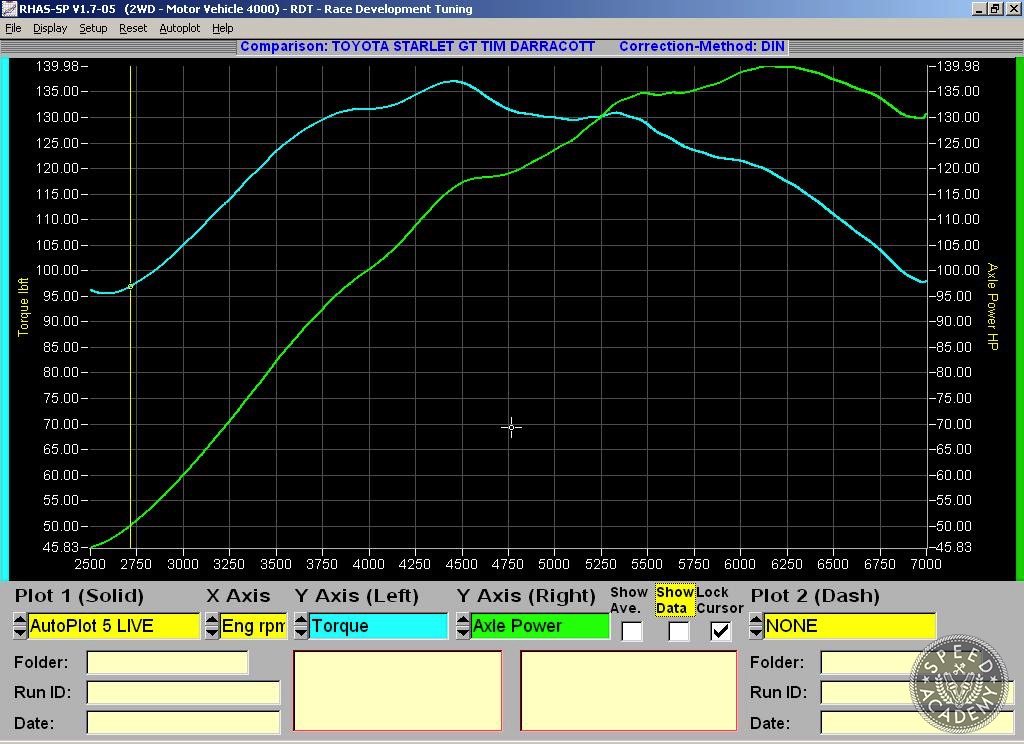
Task: Open the Autoplot menu
Action: pyautogui.click(x=180, y=28)
